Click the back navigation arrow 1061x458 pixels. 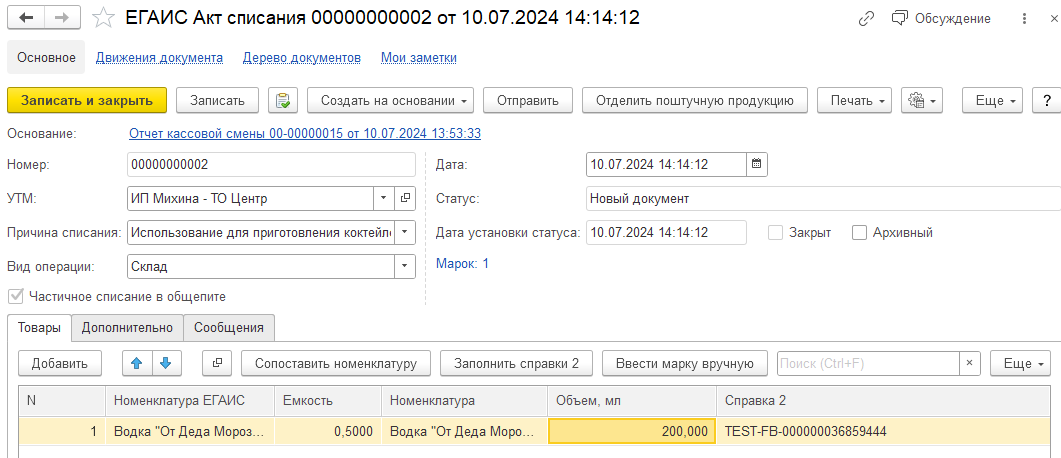tap(26, 18)
